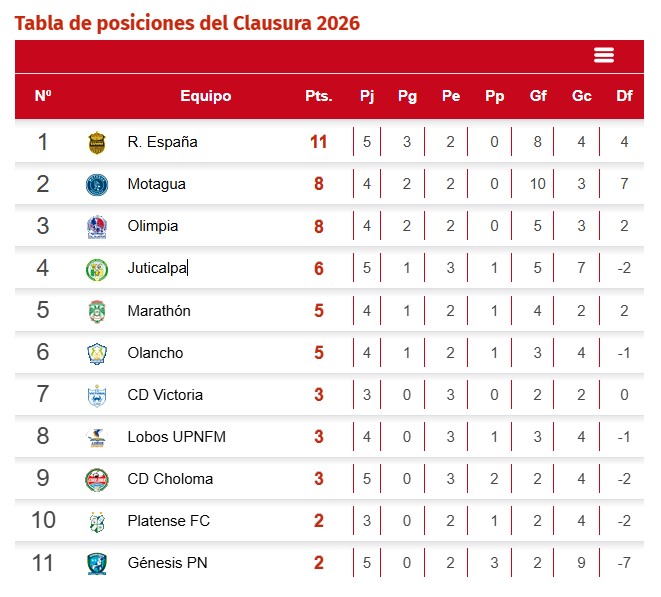Open the hamburger menu icon
661x597 pixels.
604,55
